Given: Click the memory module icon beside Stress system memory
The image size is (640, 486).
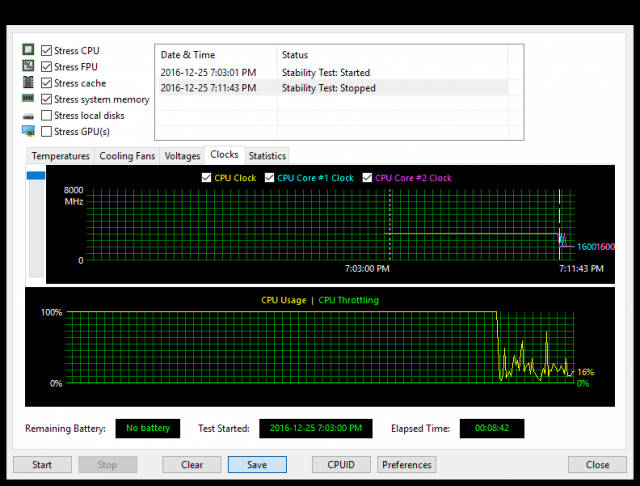Looking at the screenshot, I should 29,99.
